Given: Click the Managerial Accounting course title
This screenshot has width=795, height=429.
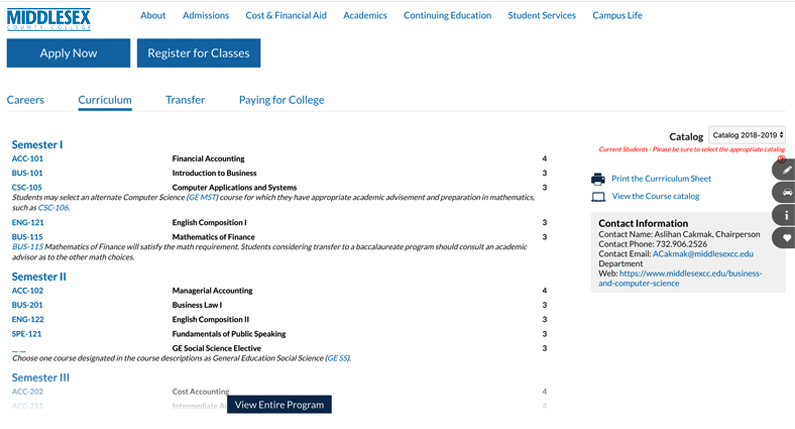Looking at the screenshot, I should [212, 291].
